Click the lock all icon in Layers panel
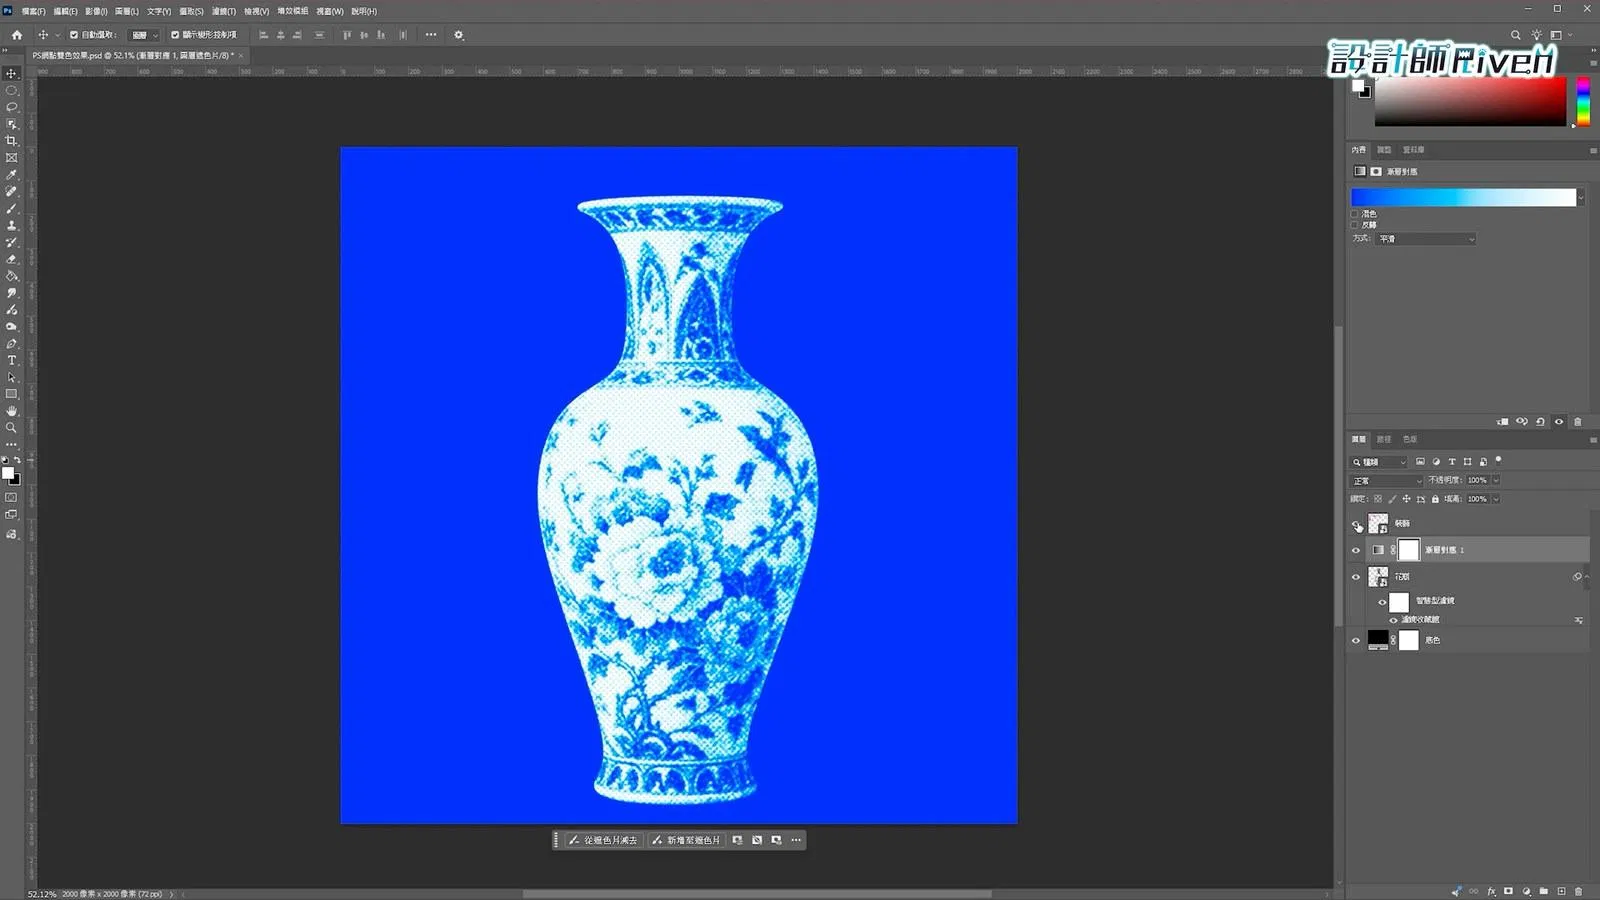 coord(1435,499)
